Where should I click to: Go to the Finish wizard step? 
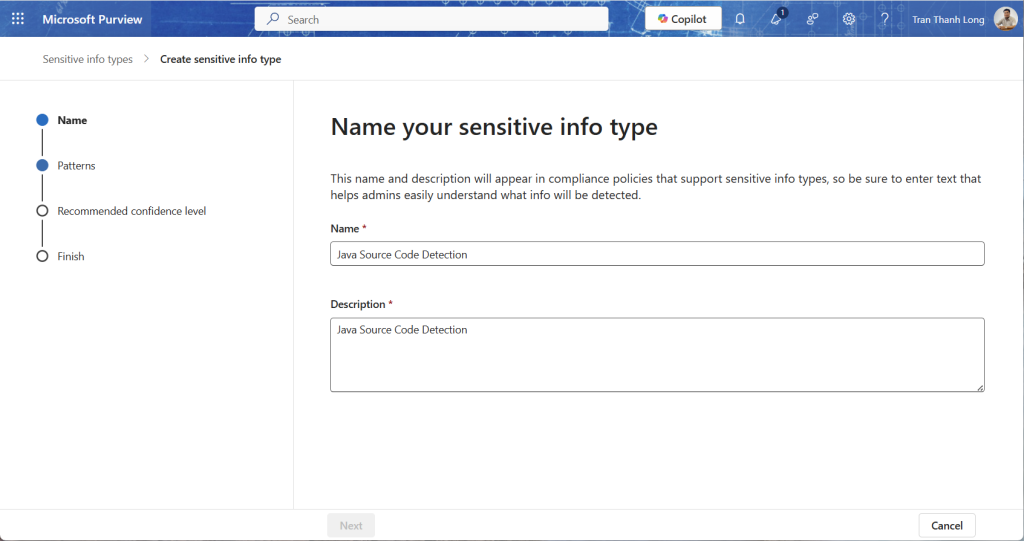(70, 256)
